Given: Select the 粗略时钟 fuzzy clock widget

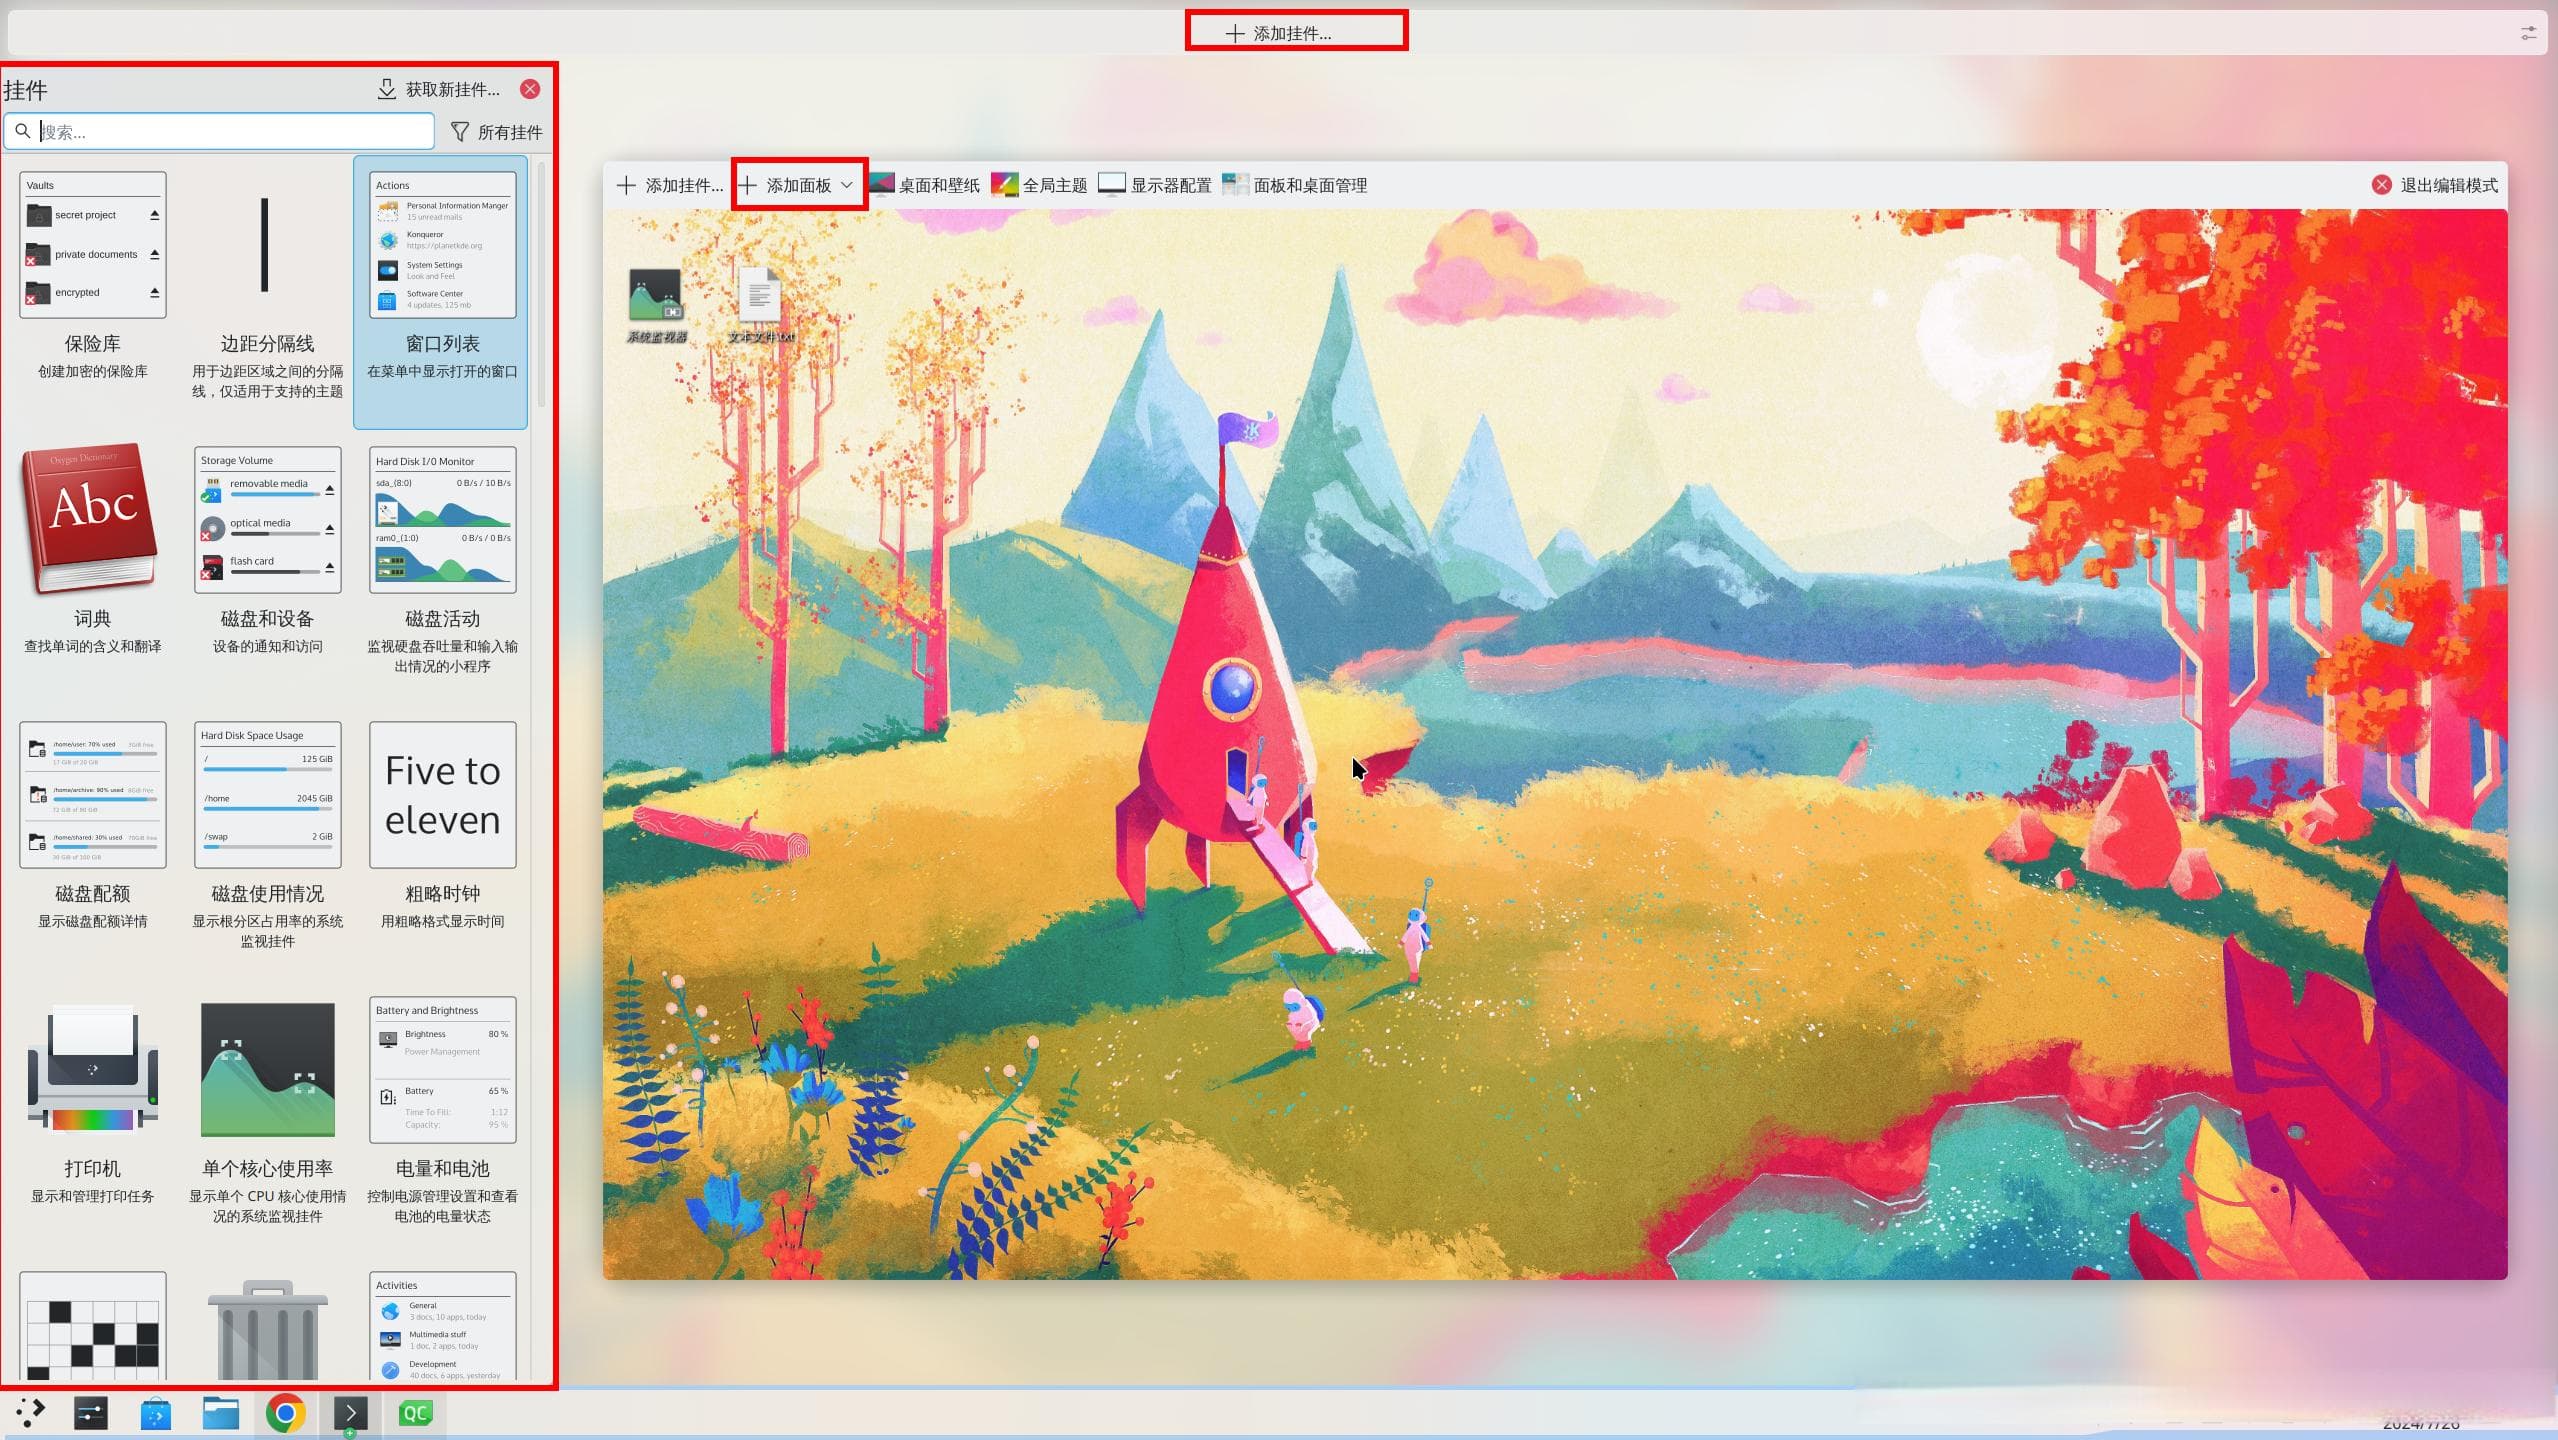Looking at the screenshot, I should pos(442,840).
